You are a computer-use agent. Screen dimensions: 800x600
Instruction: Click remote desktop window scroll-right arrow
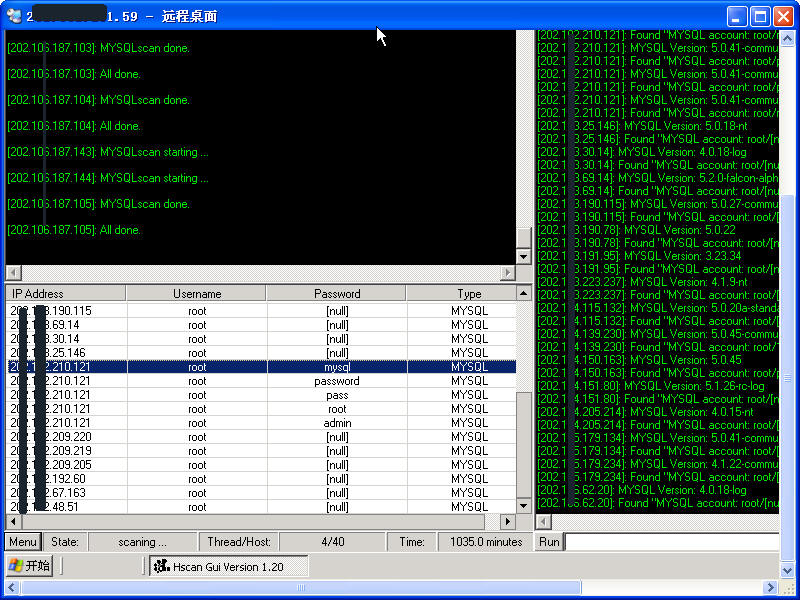coord(772,588)
